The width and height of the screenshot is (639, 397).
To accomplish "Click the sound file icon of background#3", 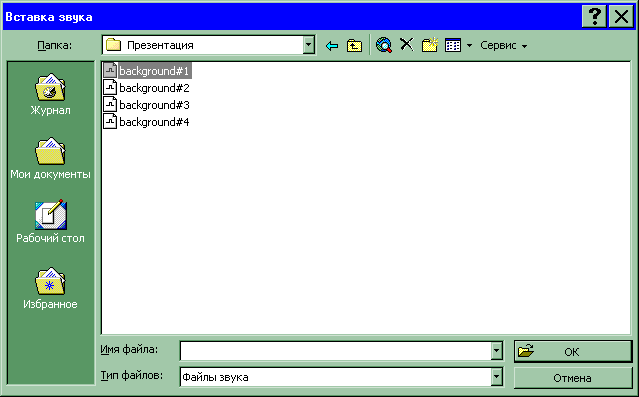I will (110, 105).
